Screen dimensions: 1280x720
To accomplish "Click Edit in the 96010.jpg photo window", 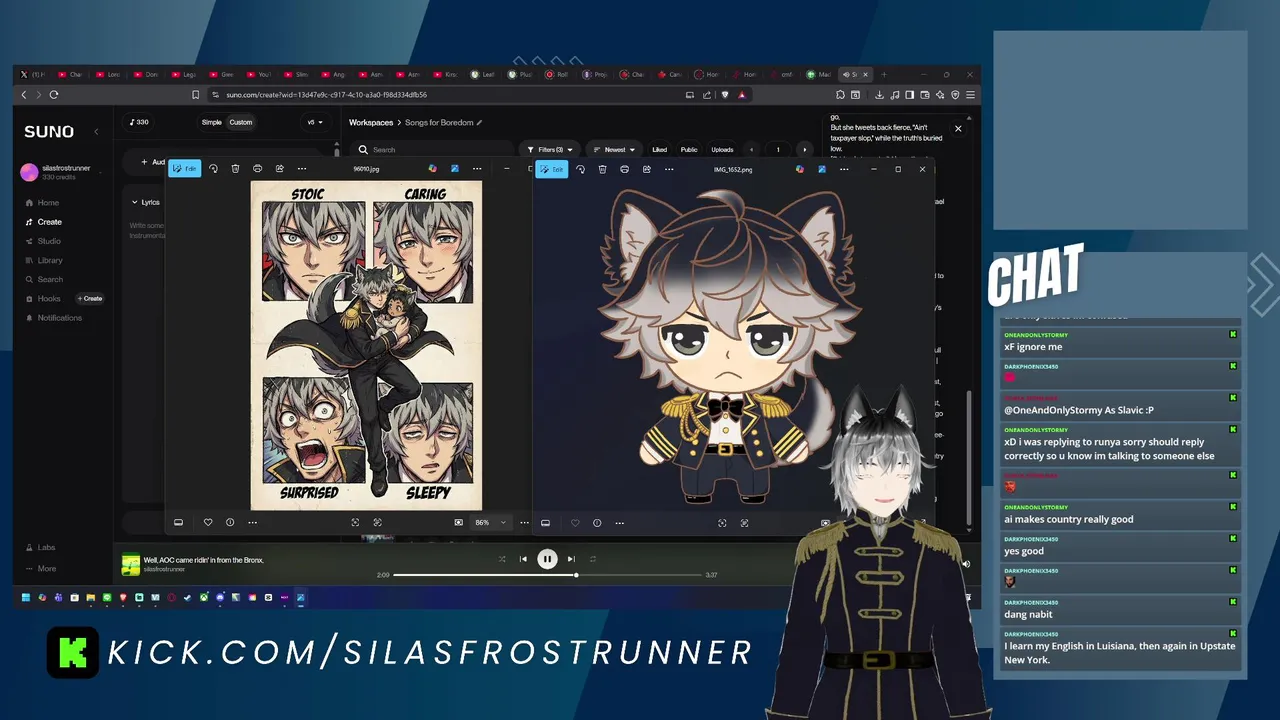I will tap(185, 169).
